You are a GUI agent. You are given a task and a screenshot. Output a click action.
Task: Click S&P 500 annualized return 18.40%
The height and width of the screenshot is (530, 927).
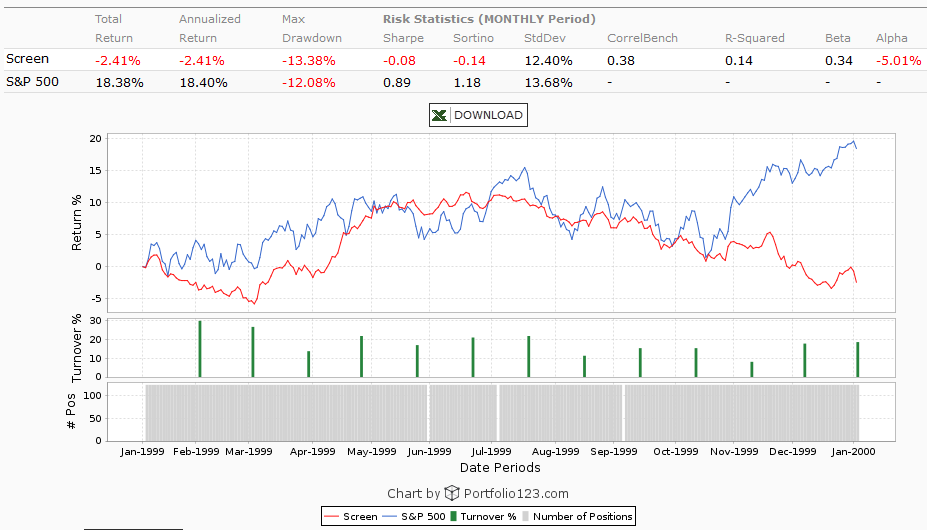point(203,83)
